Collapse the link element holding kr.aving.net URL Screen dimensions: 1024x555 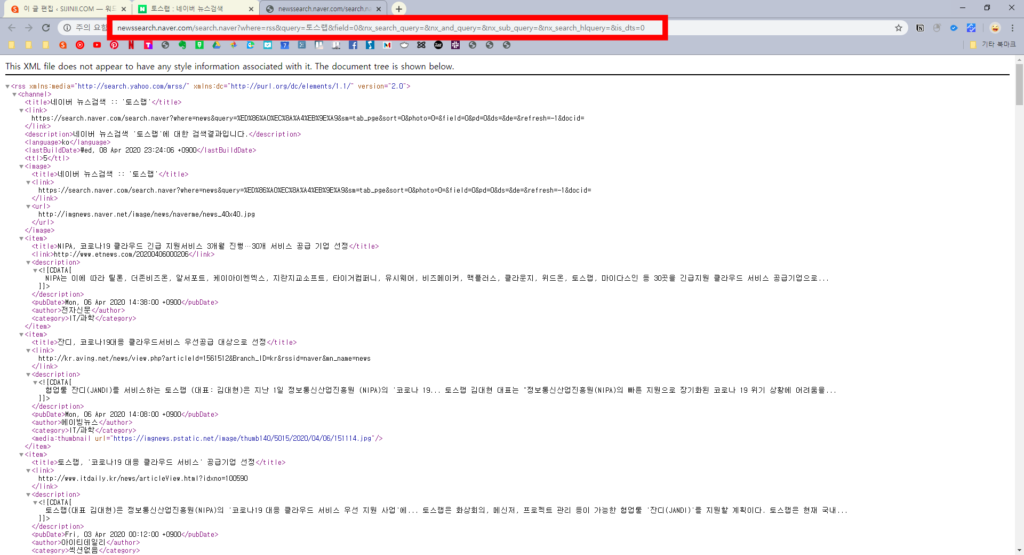pos(29,351)
